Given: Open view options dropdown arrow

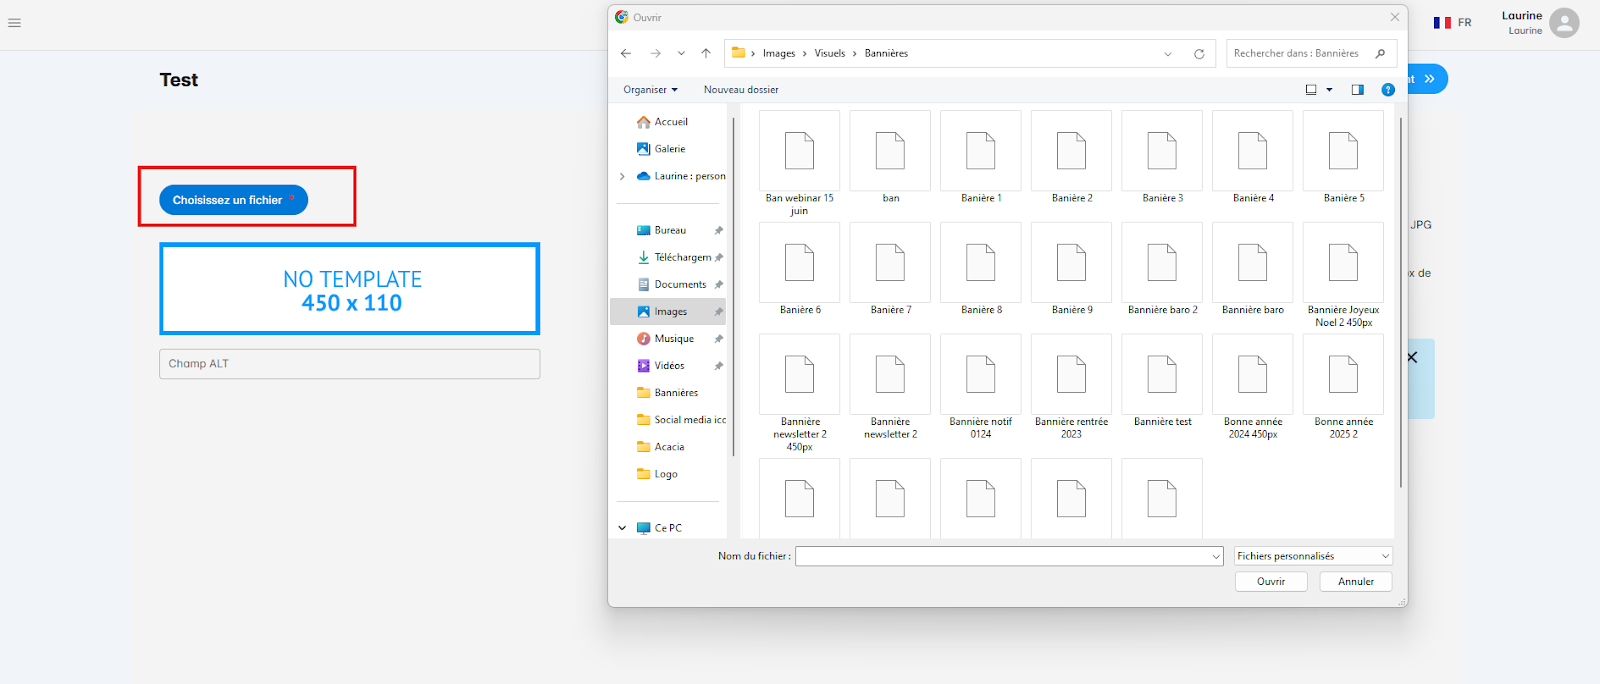Looking at the screenshot, I should pyautogui.click(x=1329, y=90).
